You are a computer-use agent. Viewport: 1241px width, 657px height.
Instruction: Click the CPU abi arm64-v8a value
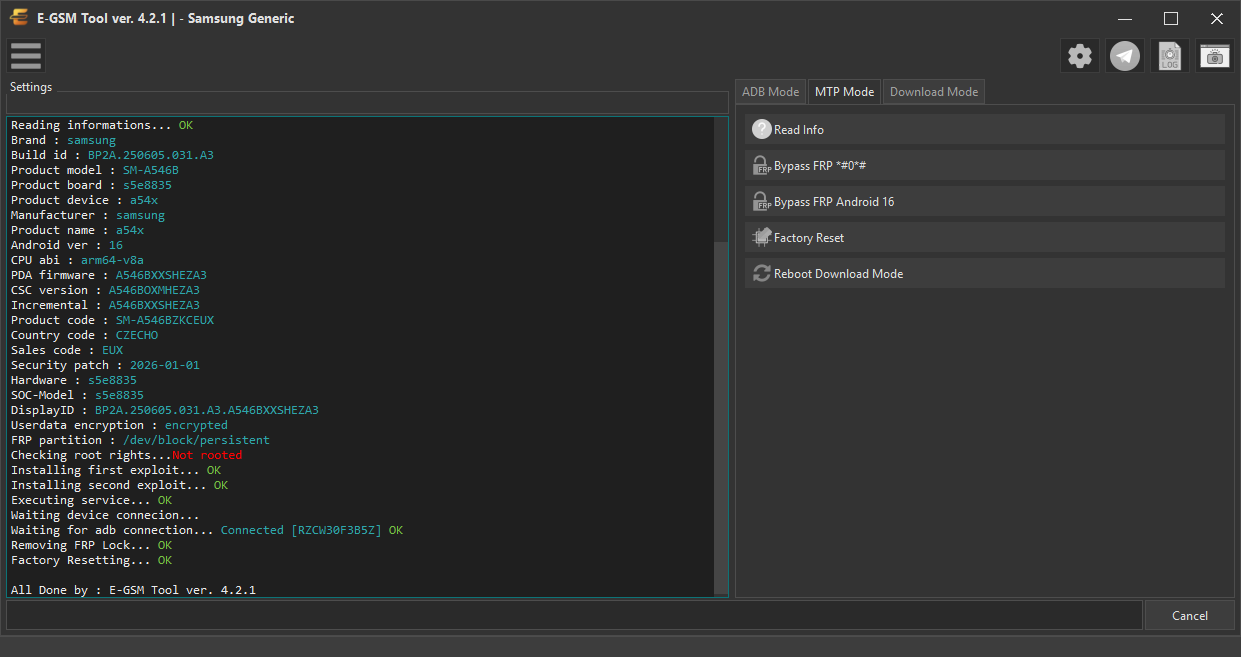[x=112, y=260]
